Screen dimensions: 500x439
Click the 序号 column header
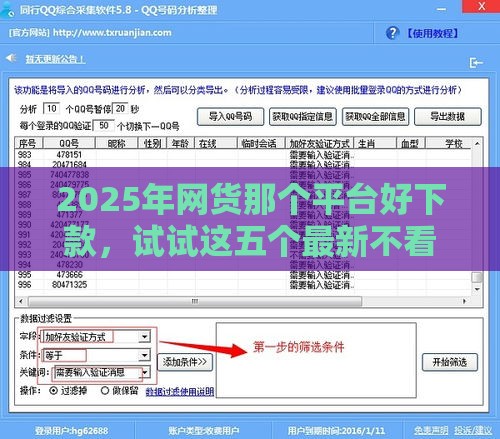coord(29,143)
